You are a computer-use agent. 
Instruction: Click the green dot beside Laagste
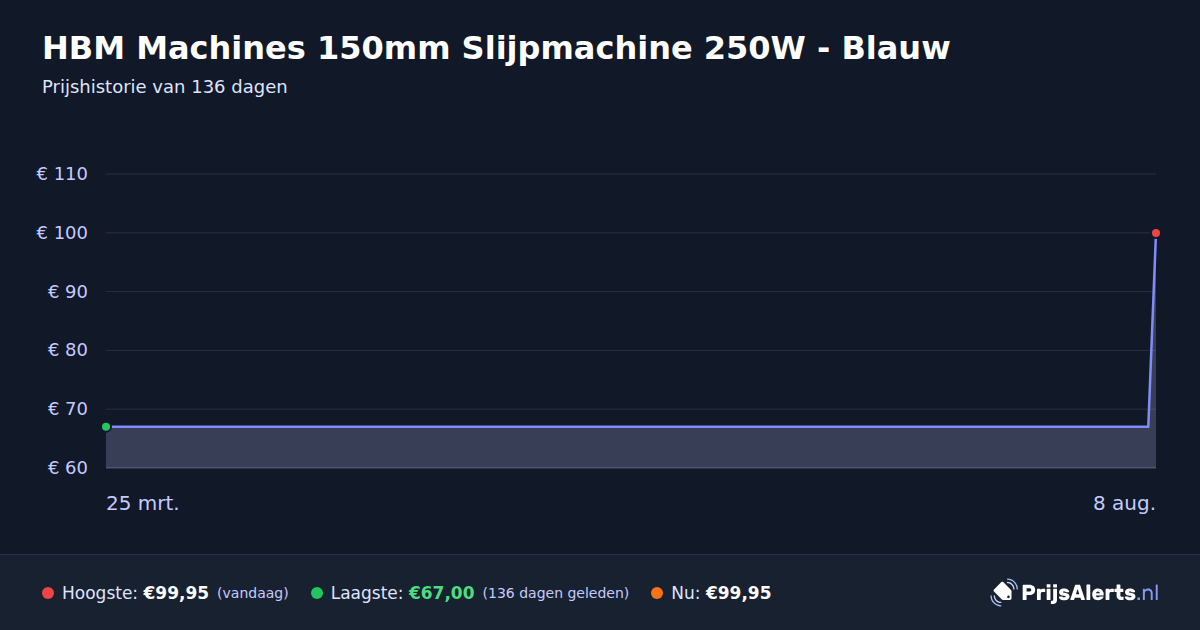point(317,593)
